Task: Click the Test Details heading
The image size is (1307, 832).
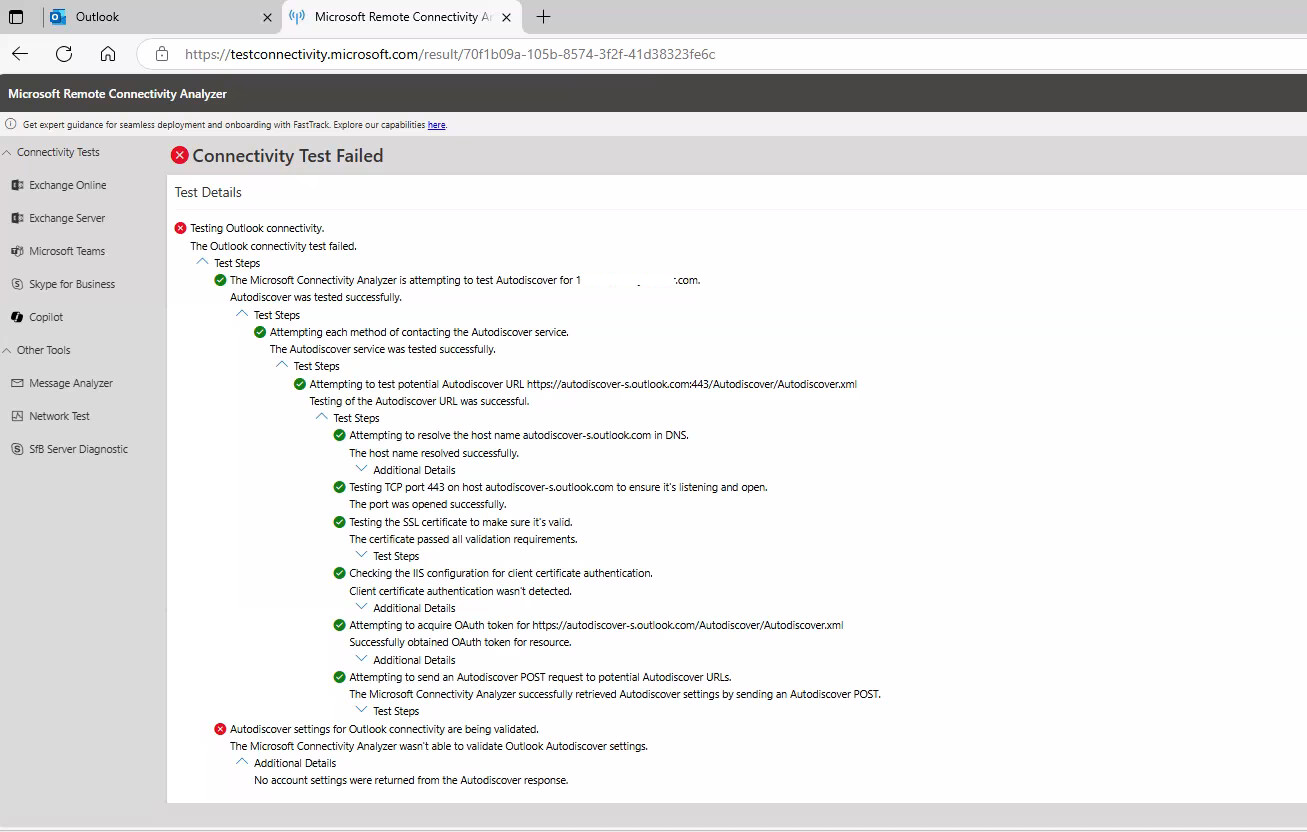Action: click(x=207, y=191)
